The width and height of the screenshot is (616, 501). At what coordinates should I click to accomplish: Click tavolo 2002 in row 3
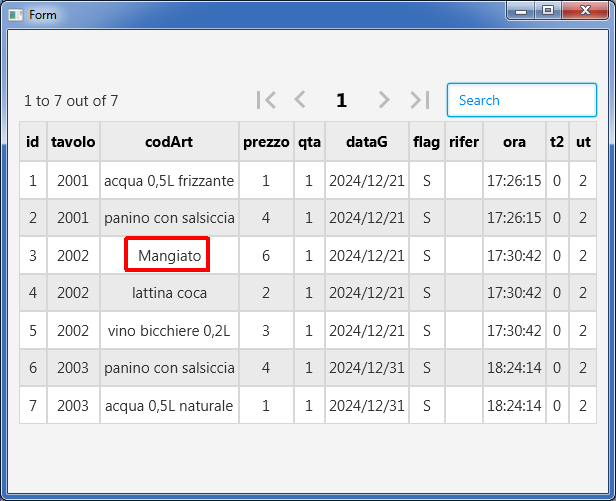point(73,255)
